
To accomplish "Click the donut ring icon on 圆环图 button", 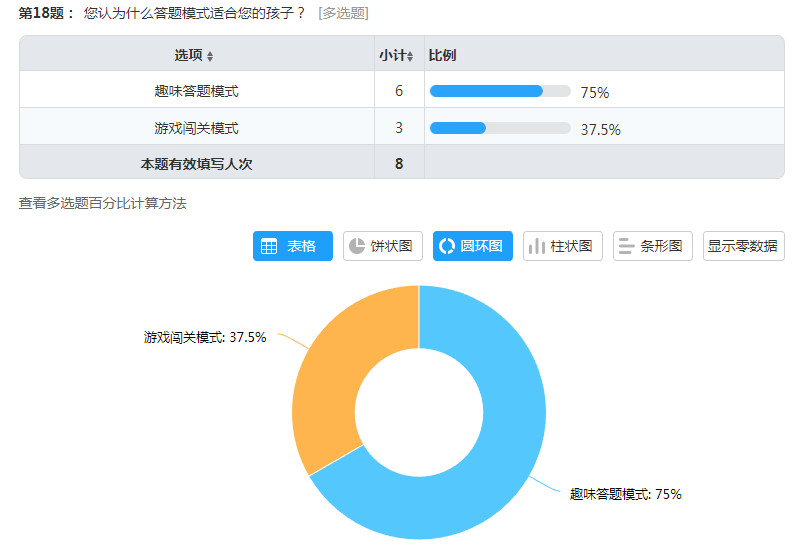I will click(x=447, y=246).
